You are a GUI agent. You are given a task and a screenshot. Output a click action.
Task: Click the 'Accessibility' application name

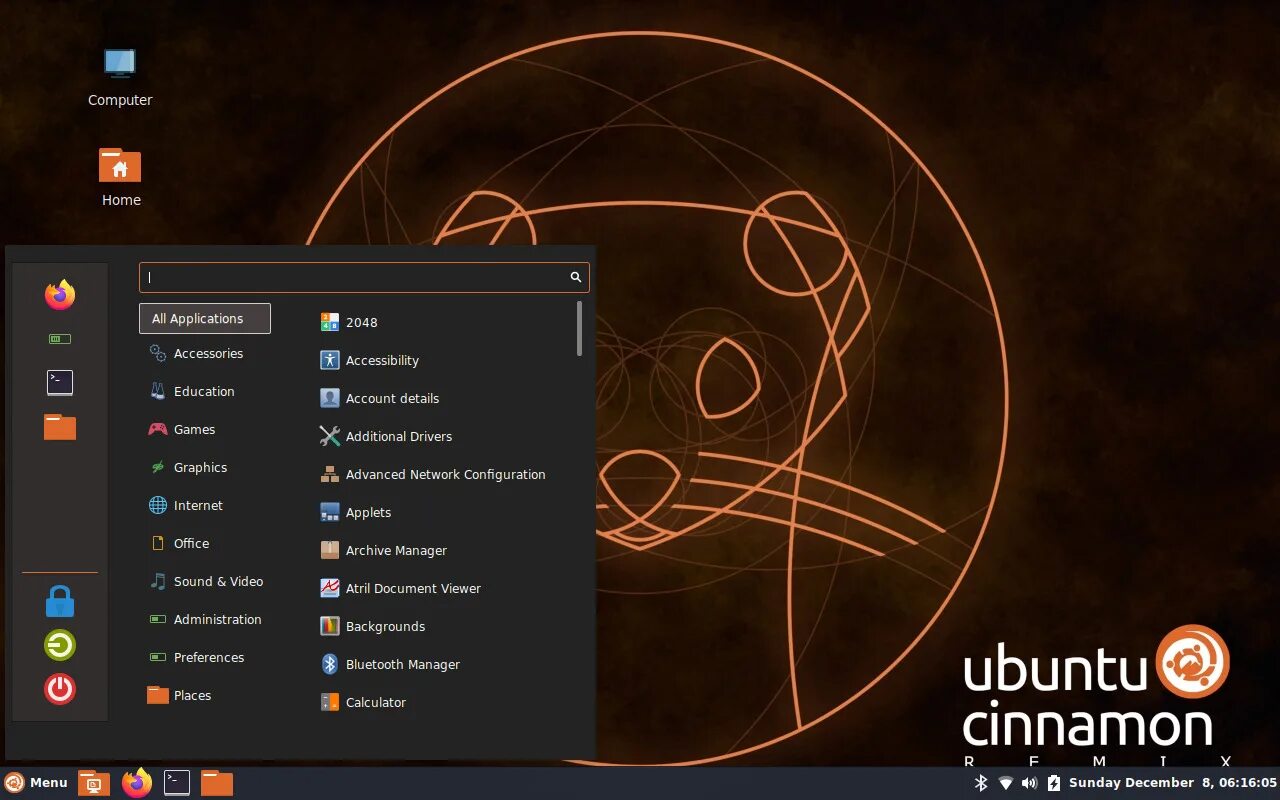(382, 360)
